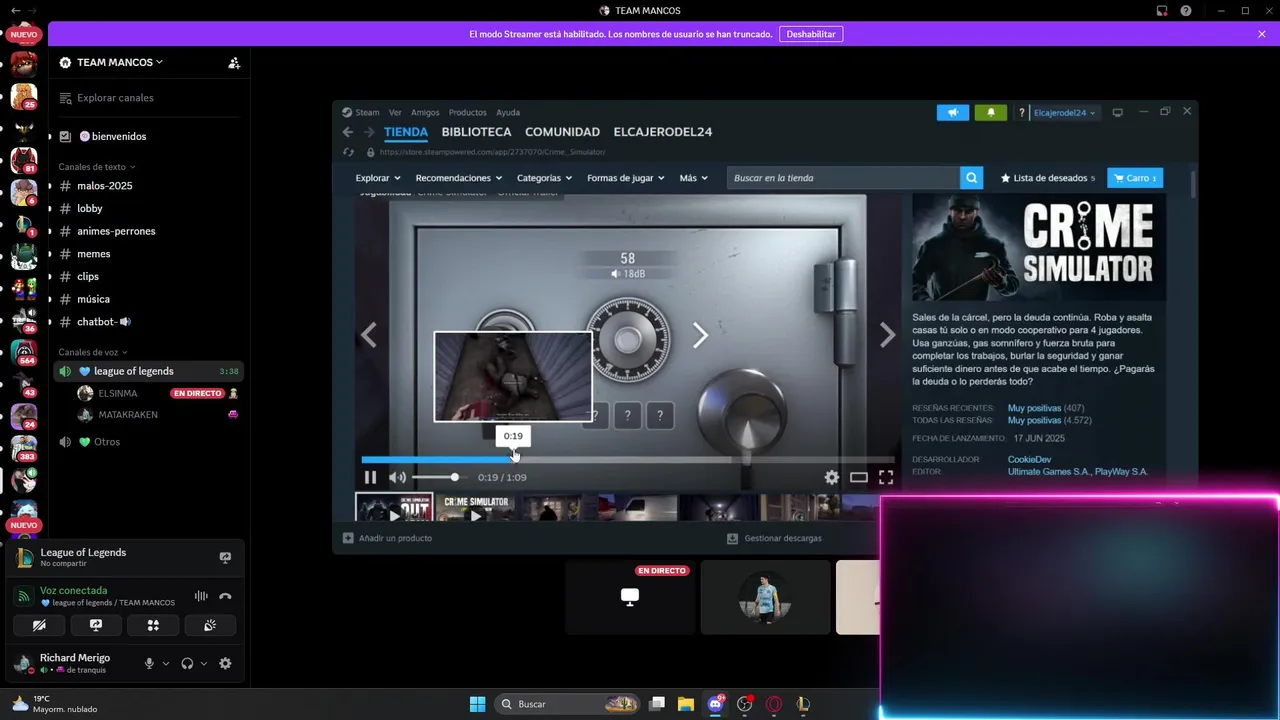The width and height of the screenshot is (1280, 720).
Task: Open the trailer video settings gear
Action: [x=831, y=477]
